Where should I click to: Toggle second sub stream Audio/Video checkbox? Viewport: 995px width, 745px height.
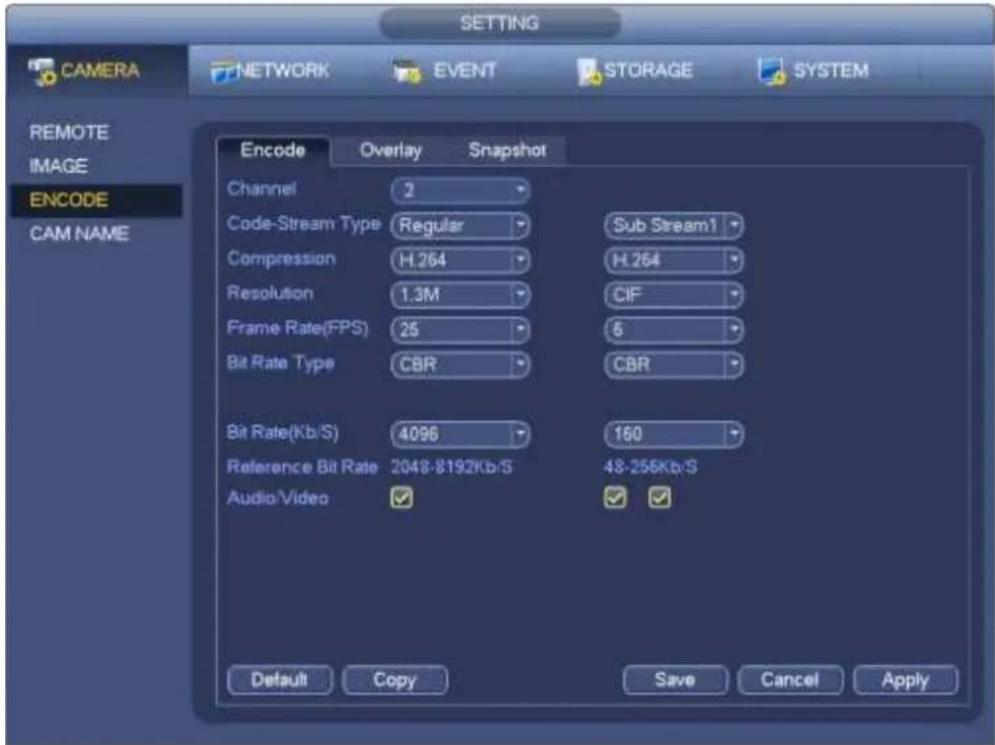coord(659,498)
